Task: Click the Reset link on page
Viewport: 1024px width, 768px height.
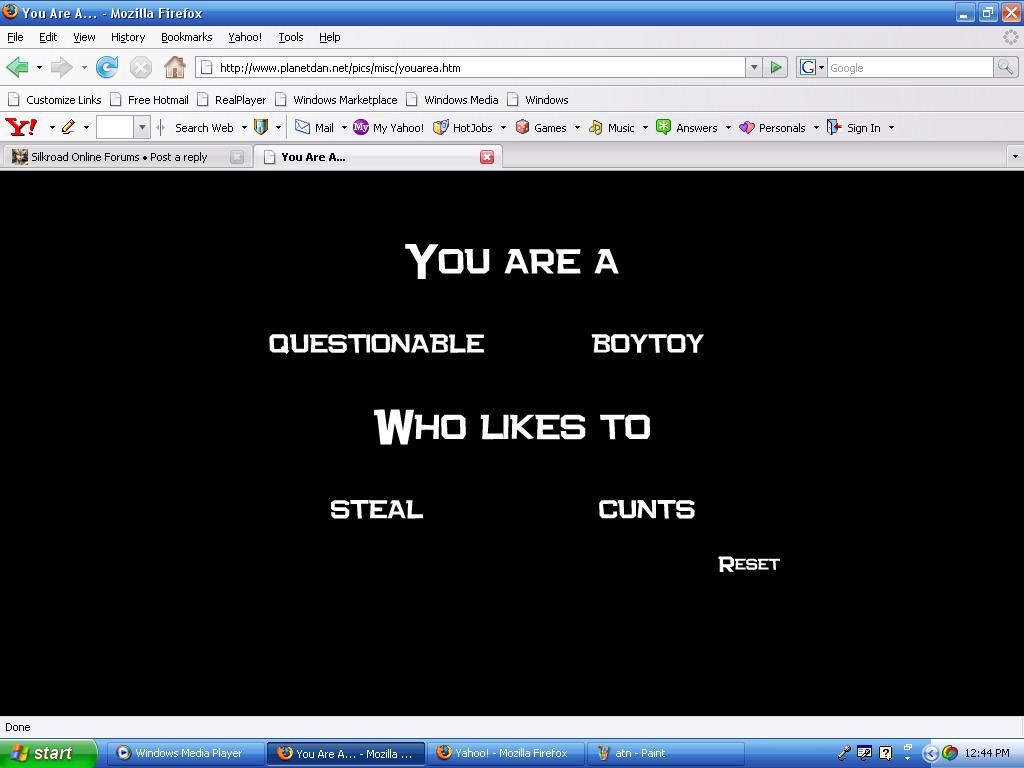Action: pos(748,564)
